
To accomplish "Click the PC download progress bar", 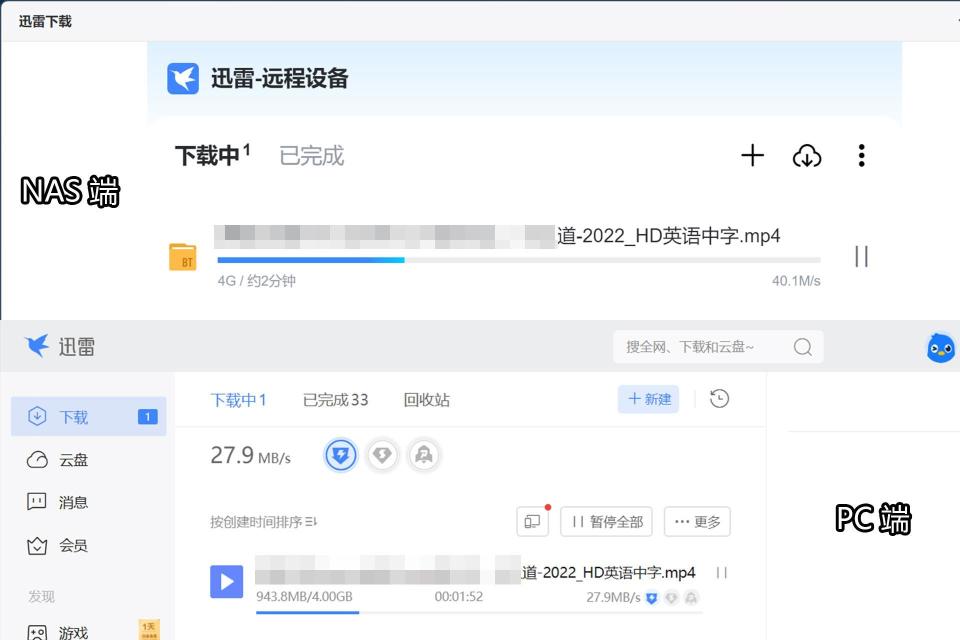I will (479, 612).
